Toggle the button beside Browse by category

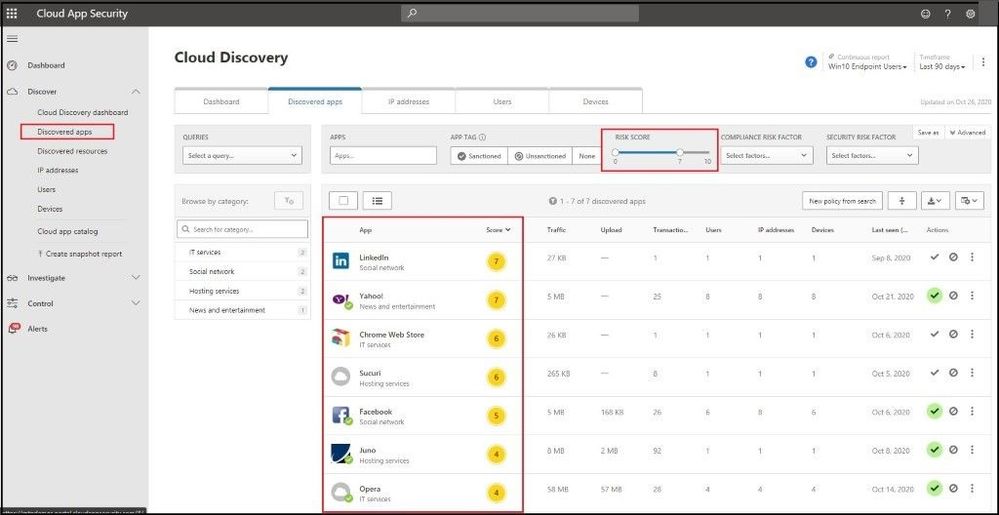(289, 201)
